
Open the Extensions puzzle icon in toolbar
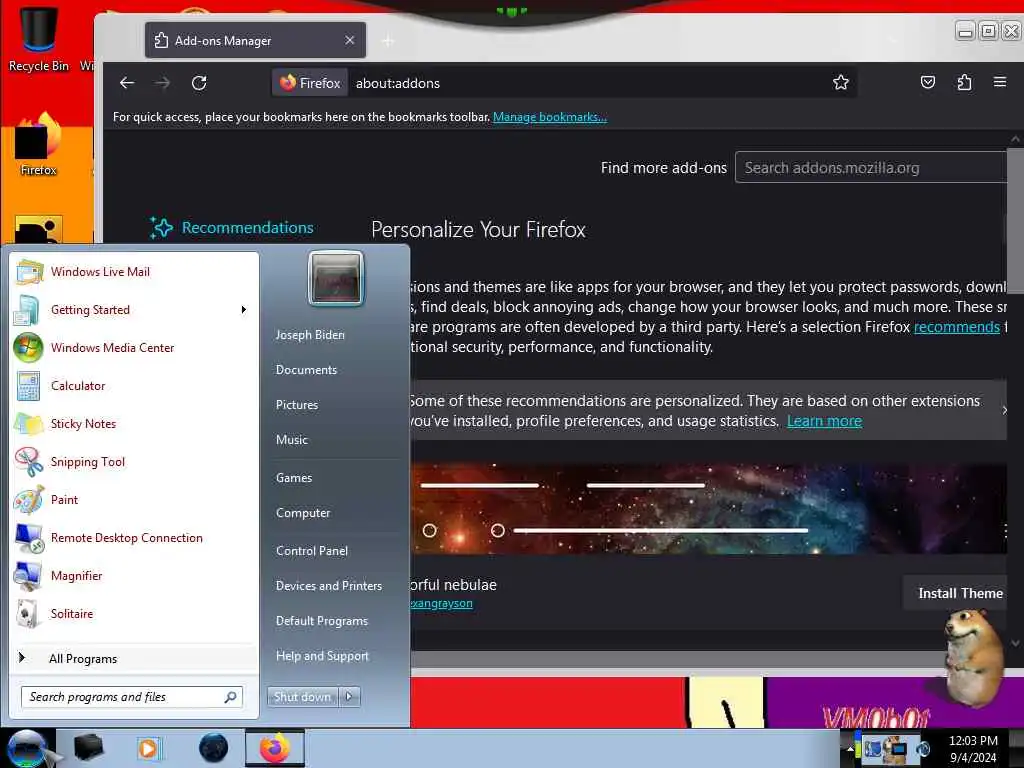tap(964, 82)
